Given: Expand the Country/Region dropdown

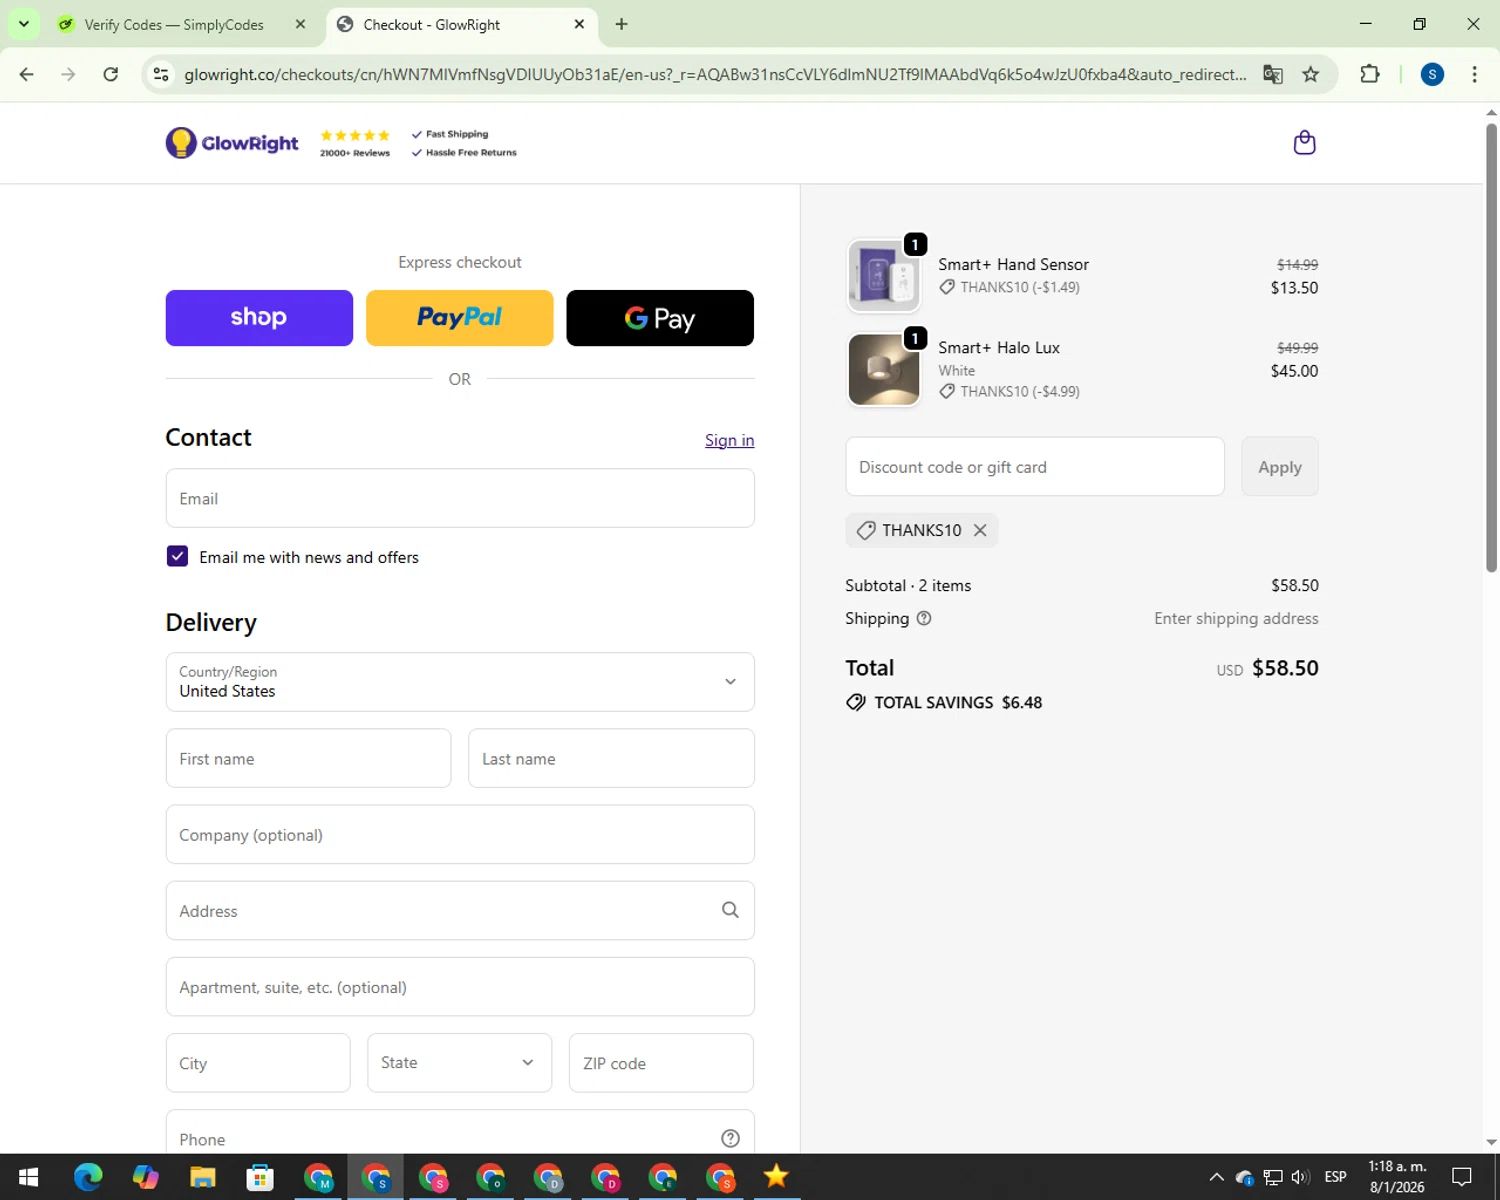Looking at the screenshot, I should click(460, 682).
